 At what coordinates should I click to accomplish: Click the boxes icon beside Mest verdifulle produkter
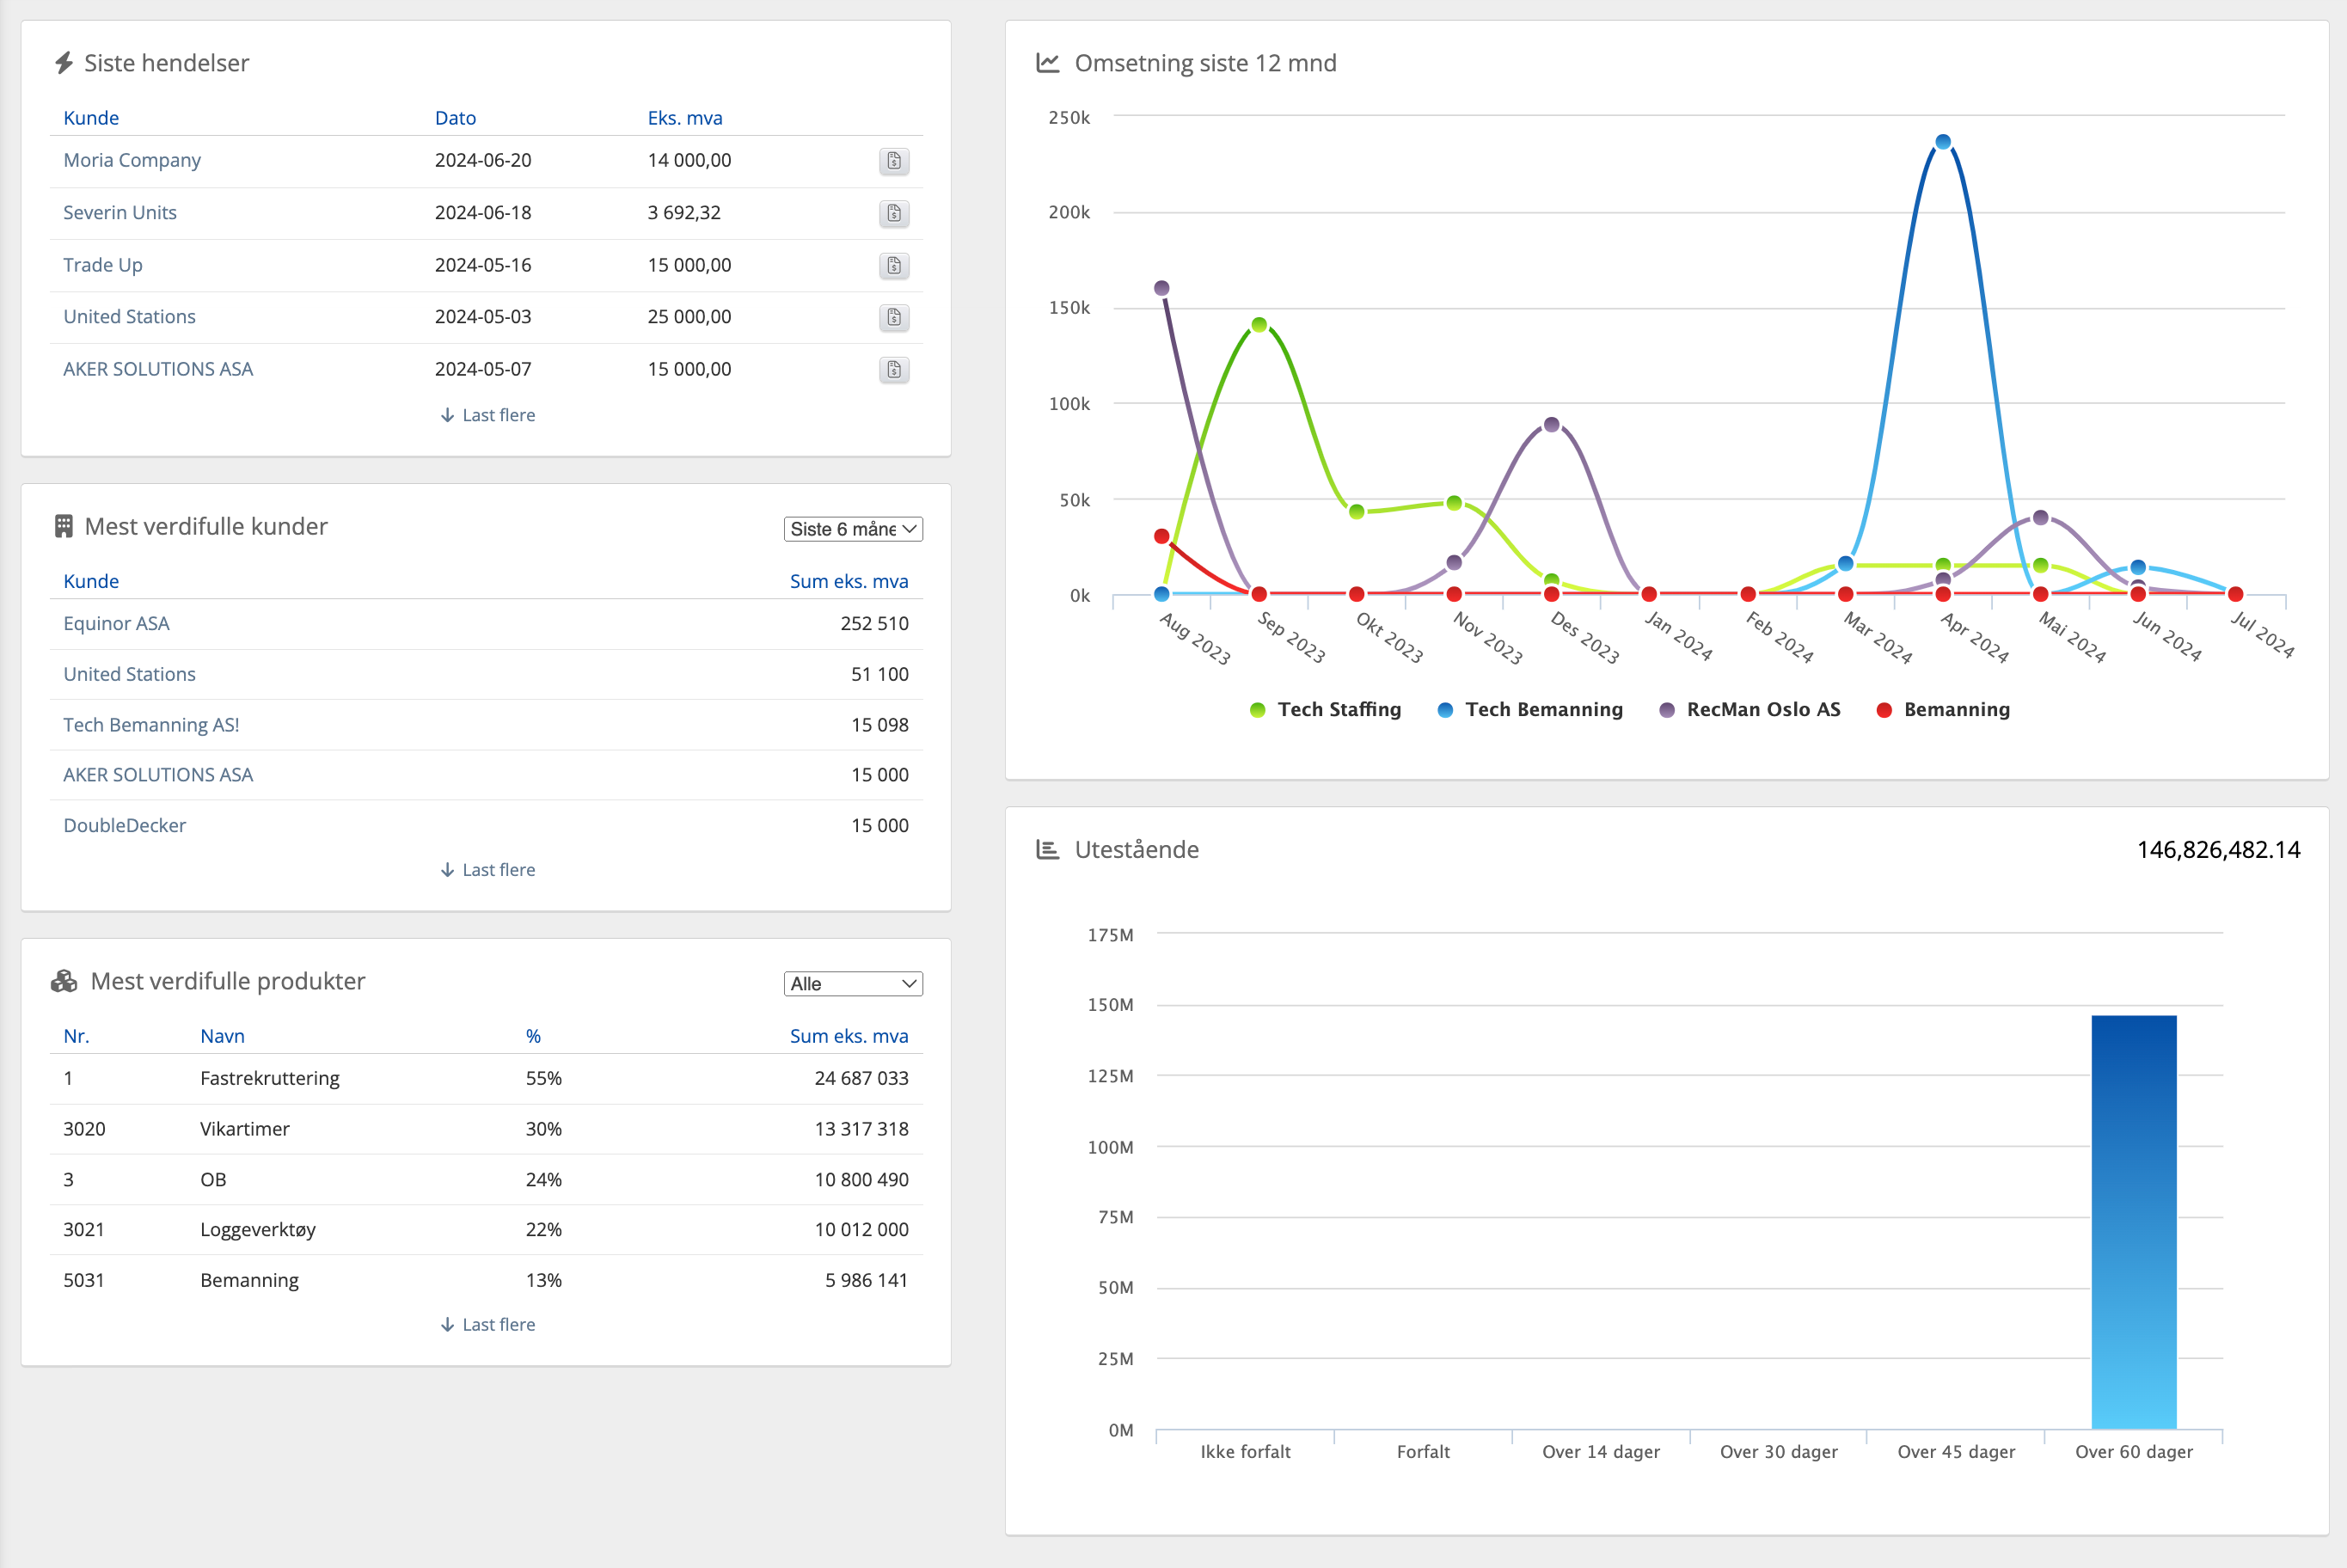pyautogui.click(x=64, y=981)
